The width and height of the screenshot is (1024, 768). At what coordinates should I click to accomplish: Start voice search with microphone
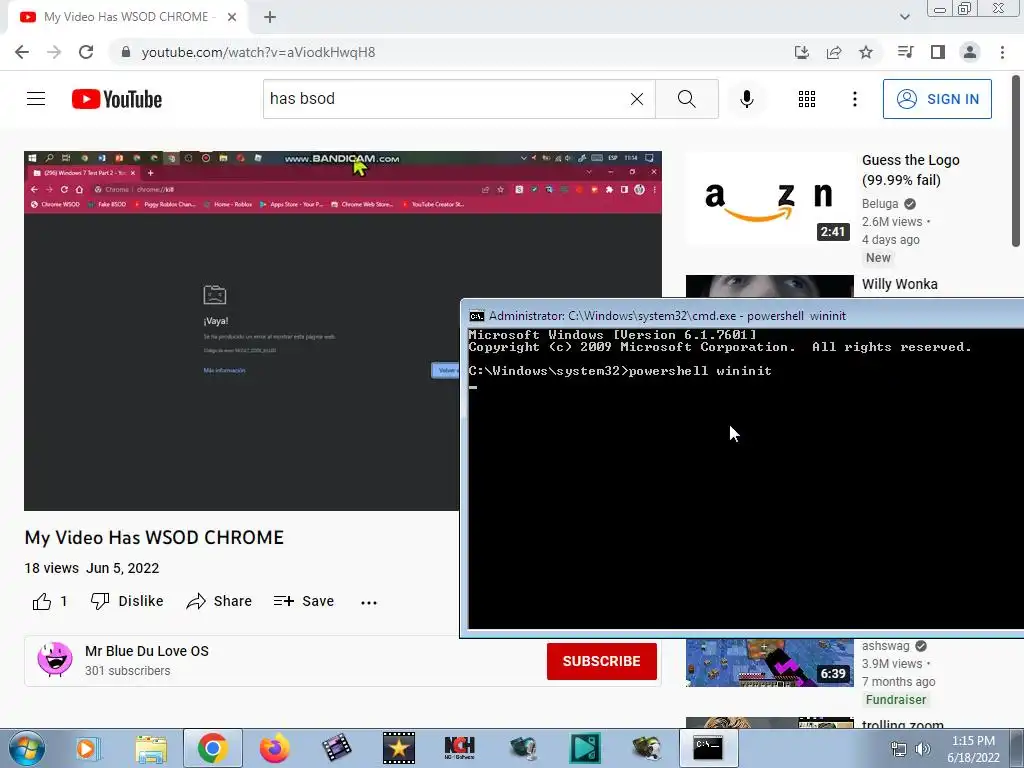click(746, 99)
